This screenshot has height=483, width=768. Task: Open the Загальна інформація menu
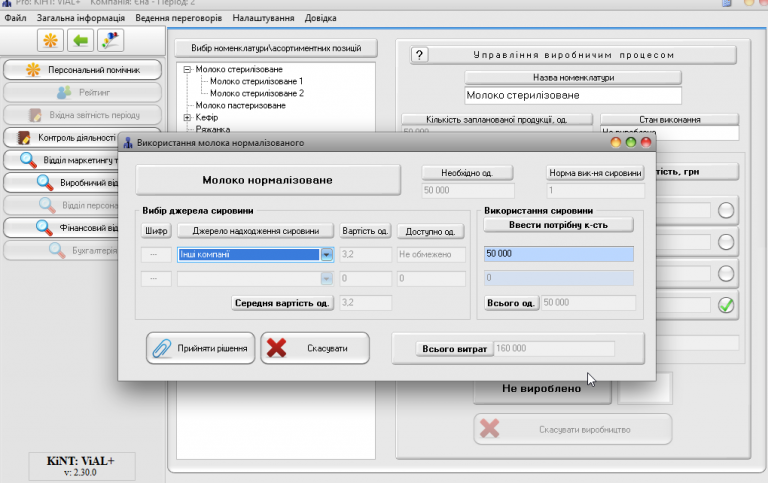(x=81, y=18)
